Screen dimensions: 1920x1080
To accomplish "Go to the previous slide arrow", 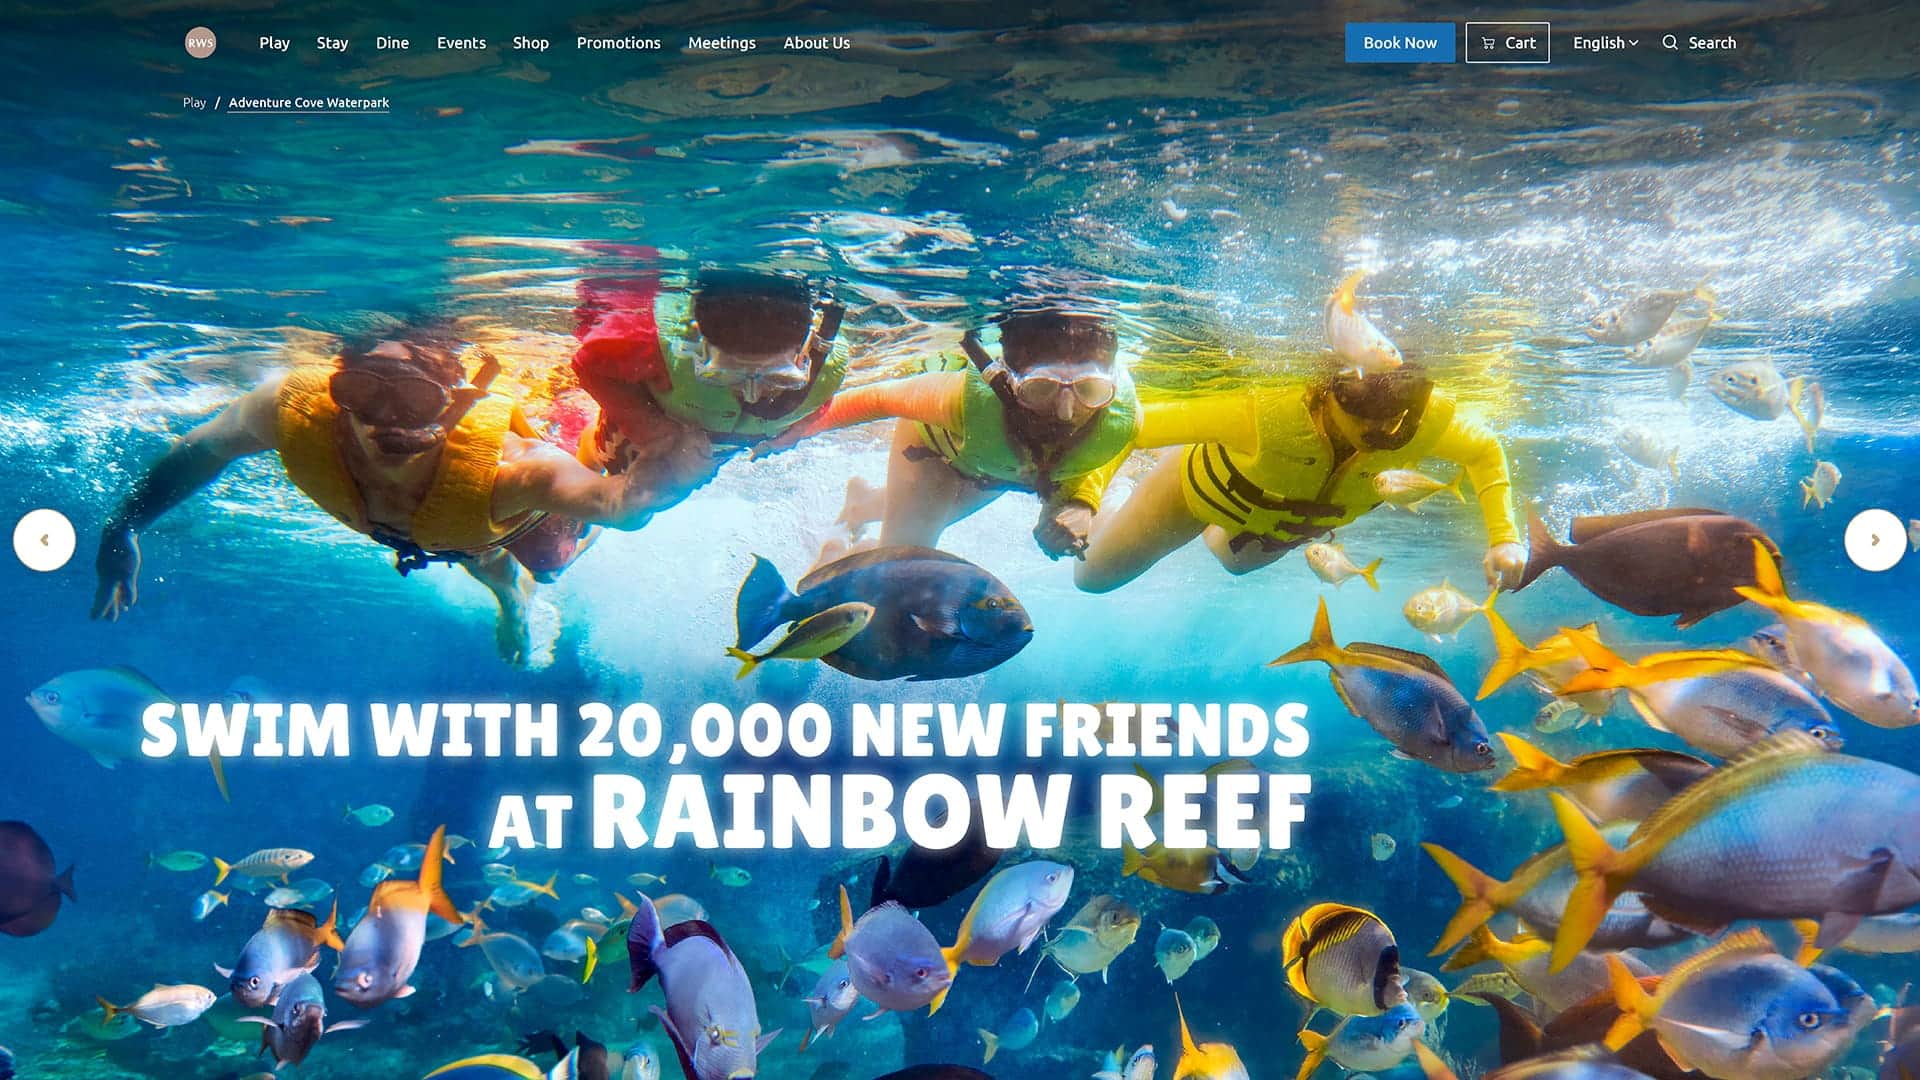I will coord(44,540).
